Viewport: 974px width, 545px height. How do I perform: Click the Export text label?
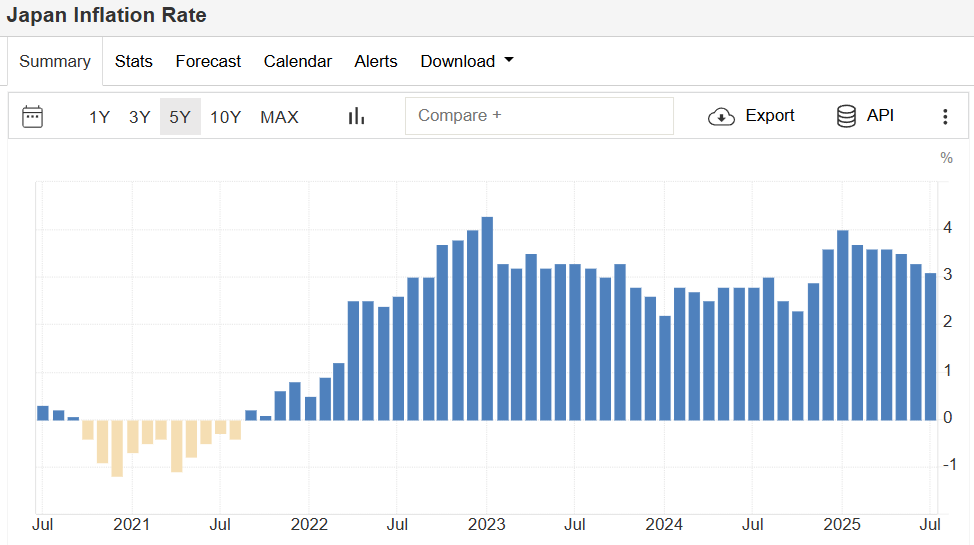tap(770, 116)
